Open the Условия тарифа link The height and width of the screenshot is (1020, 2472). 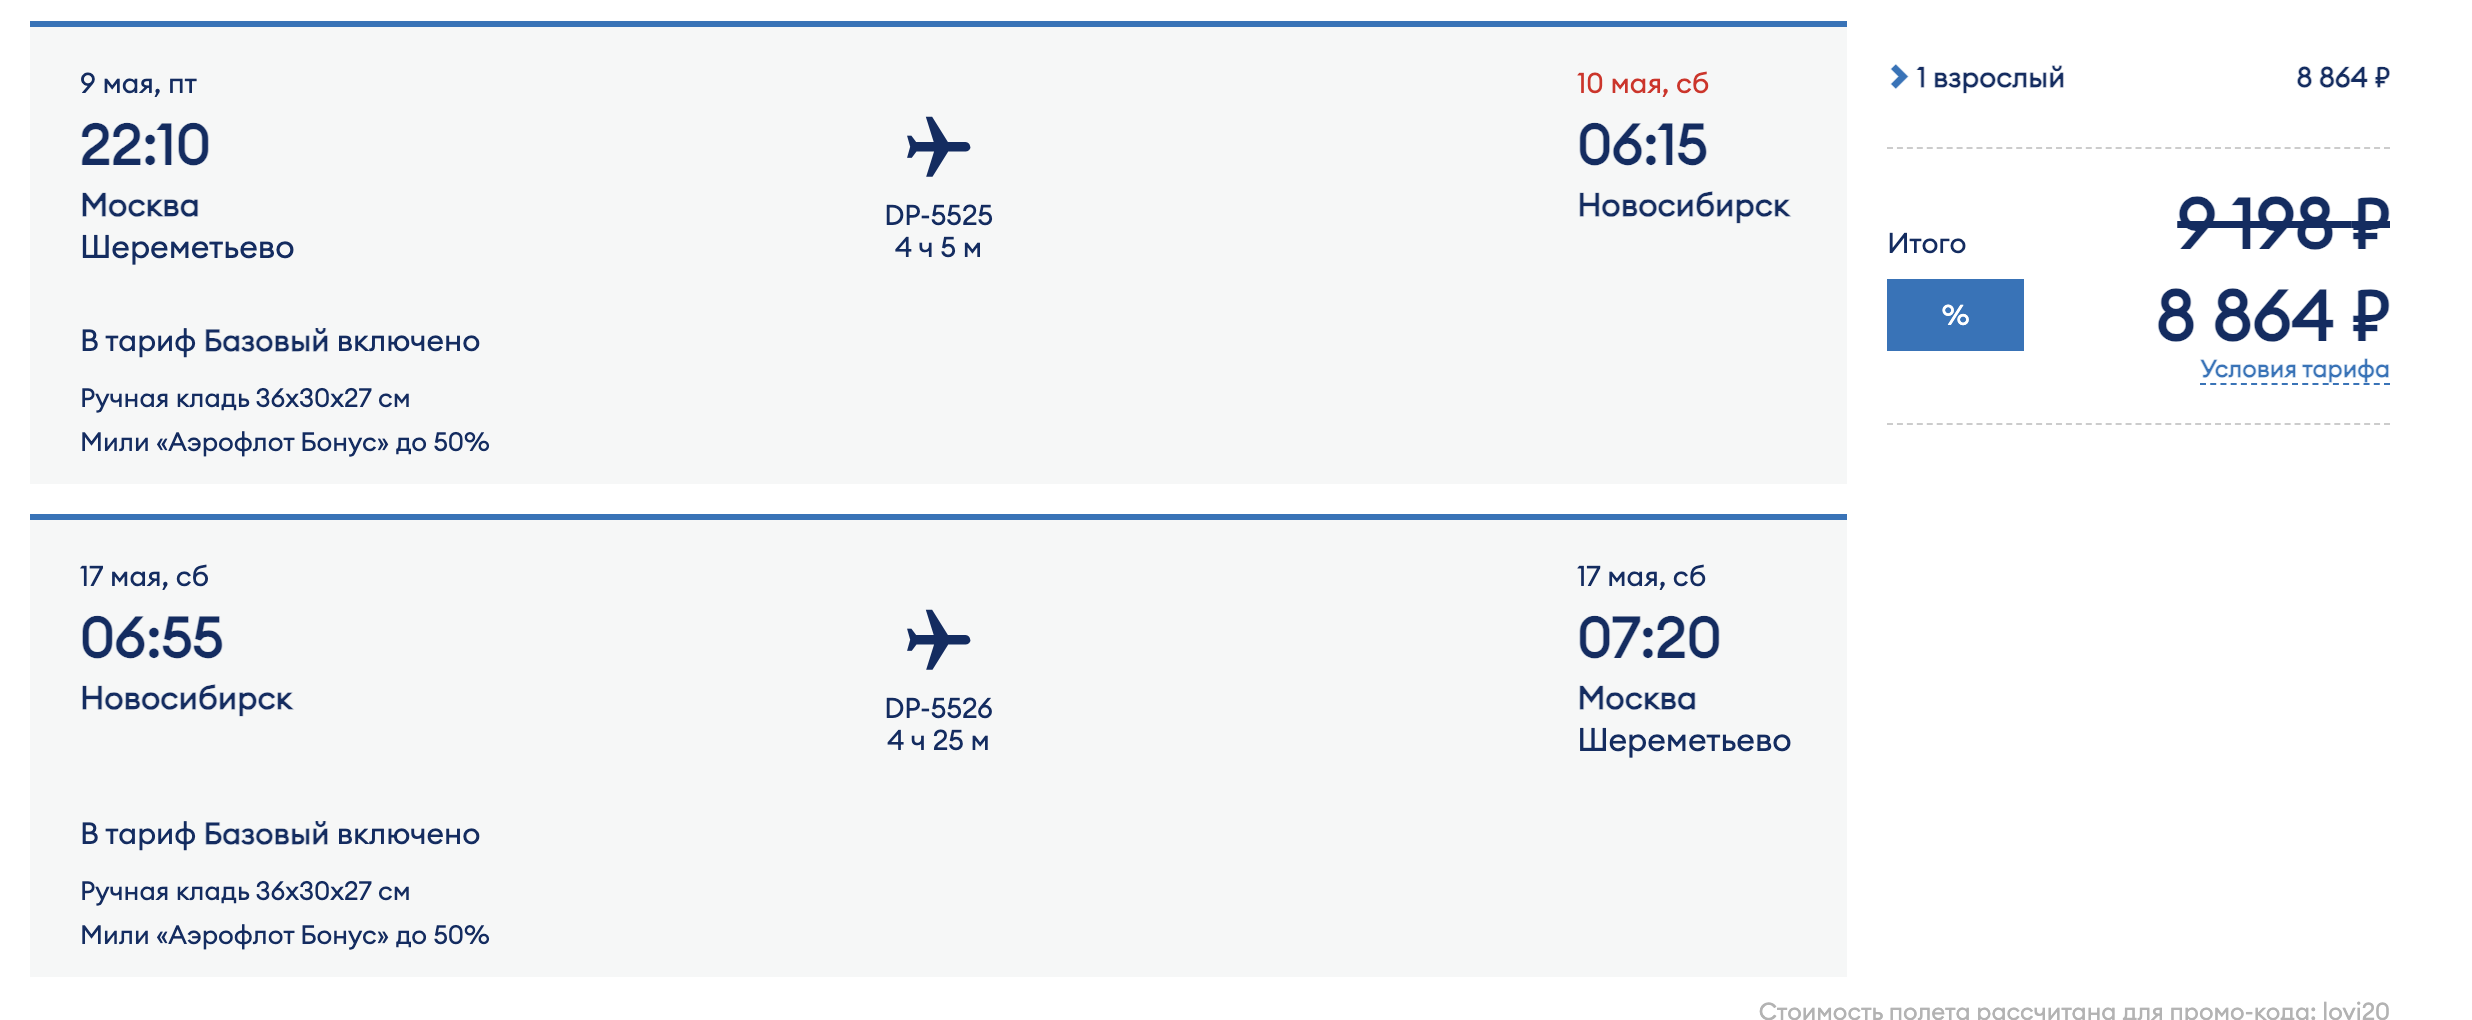[2294, 369]
